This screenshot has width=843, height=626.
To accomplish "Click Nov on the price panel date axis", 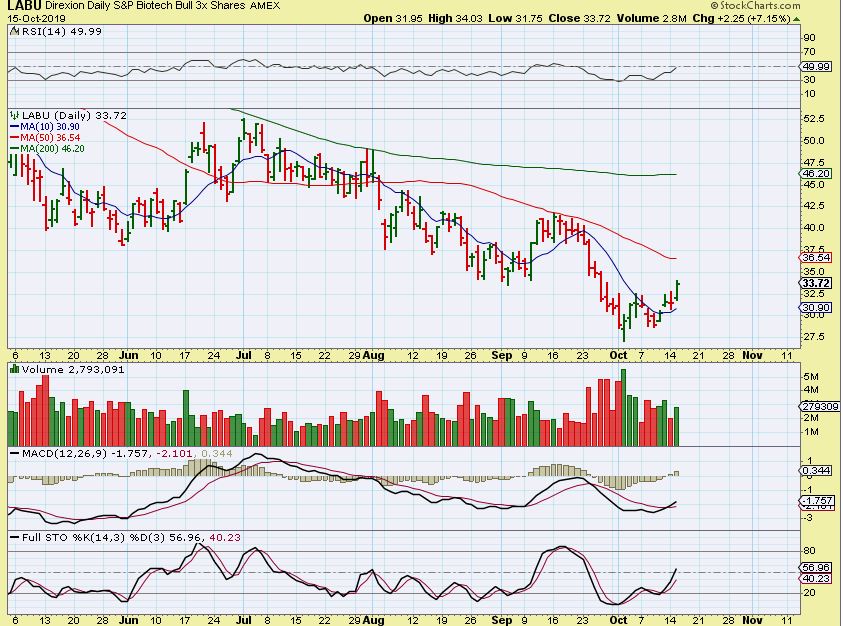I will pyautogui.click(x=752, y=355).
